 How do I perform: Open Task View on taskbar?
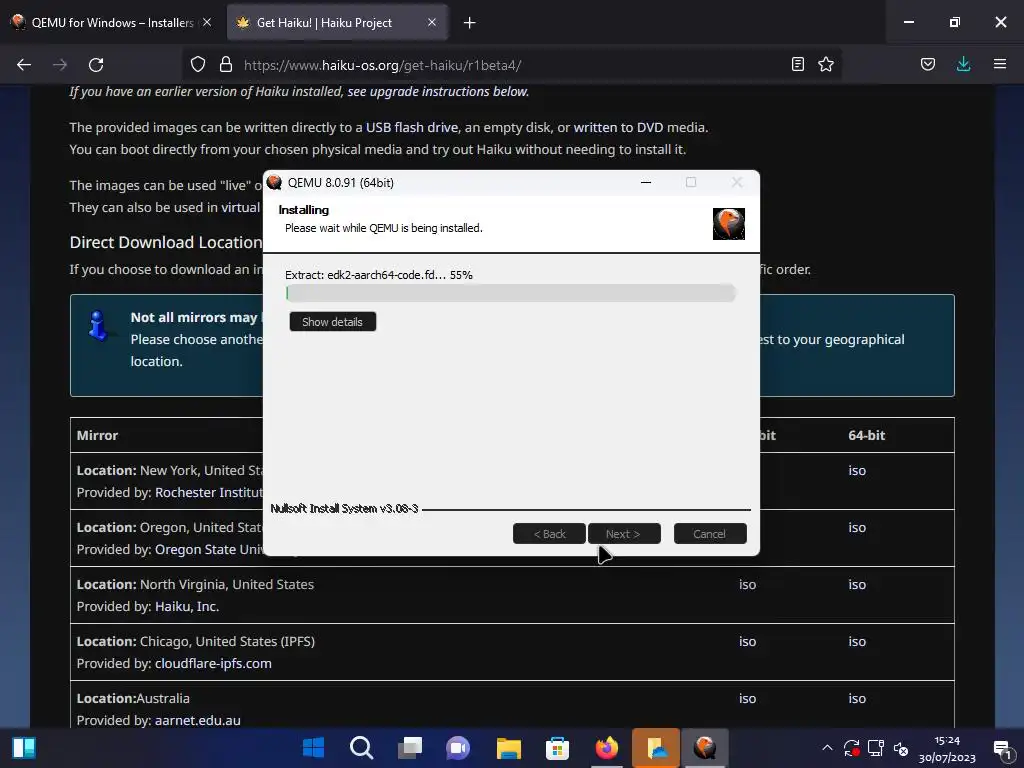coord(410,748)
